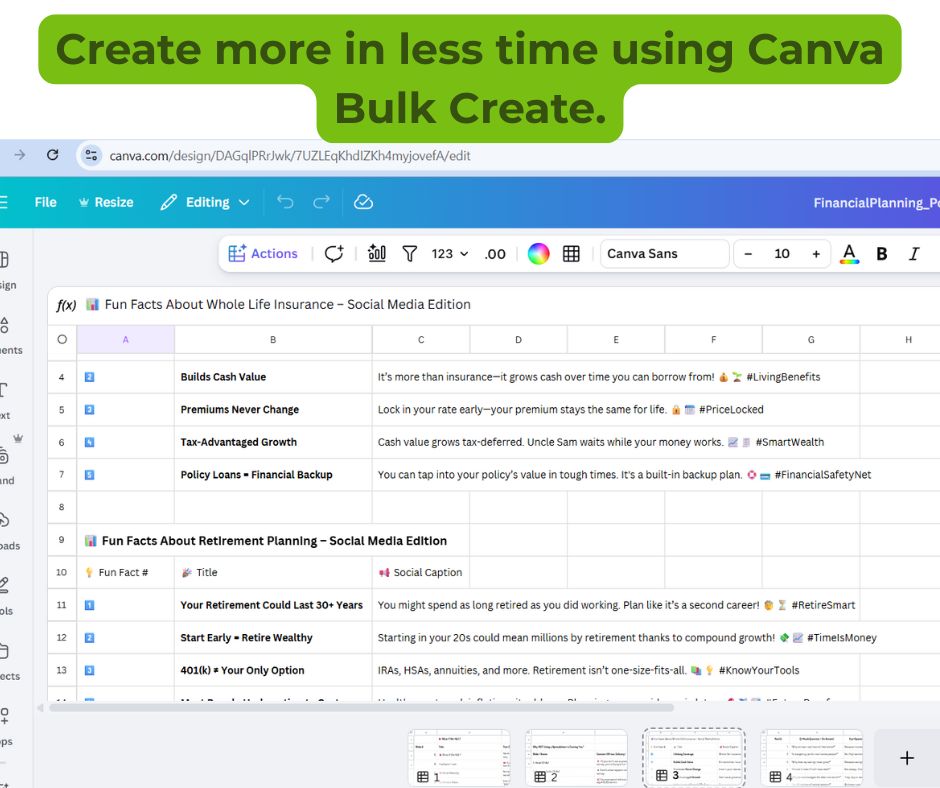Open the rainbow cell color picker

[538, 254]
